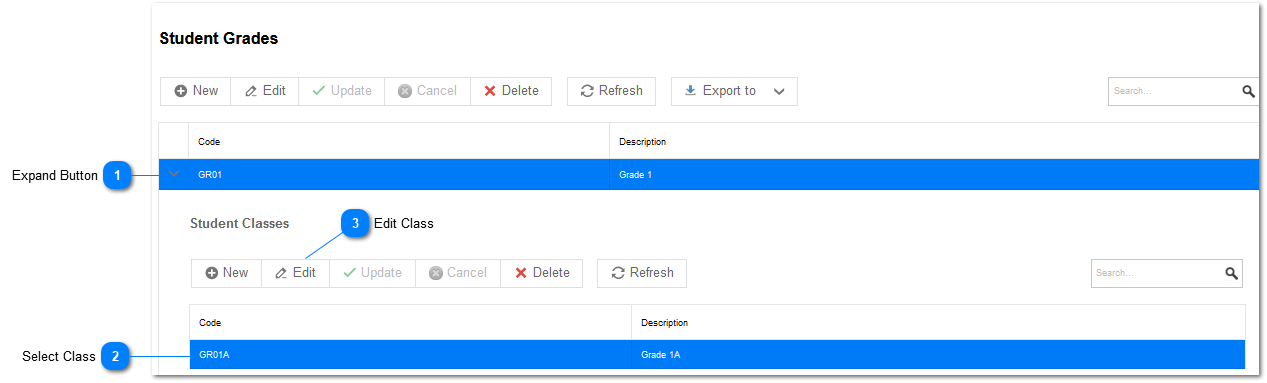Refresh the Student Grades grid
The image size is (1267, 383).
[x=611, y=91]
